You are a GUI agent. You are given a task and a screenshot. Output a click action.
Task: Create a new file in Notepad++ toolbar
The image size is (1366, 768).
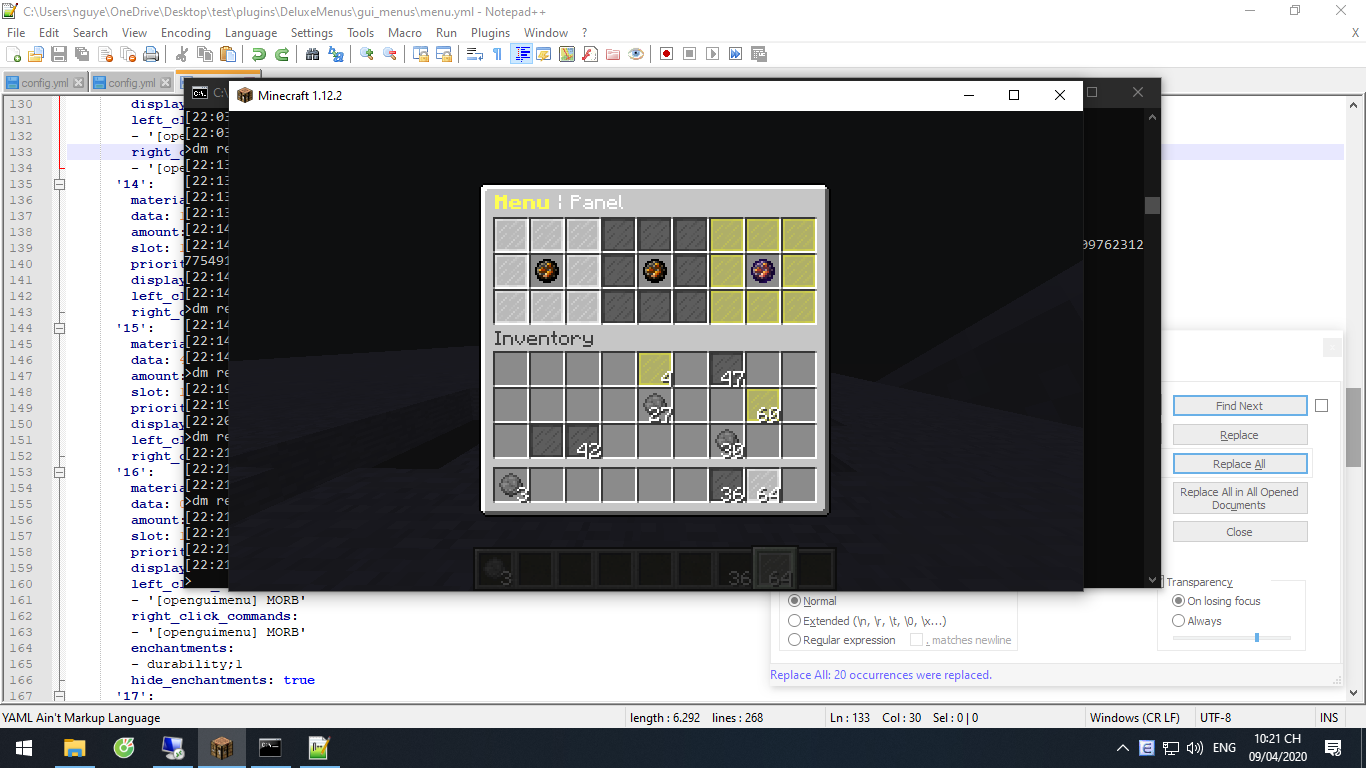pyautogui.click(x=14, y=54)
